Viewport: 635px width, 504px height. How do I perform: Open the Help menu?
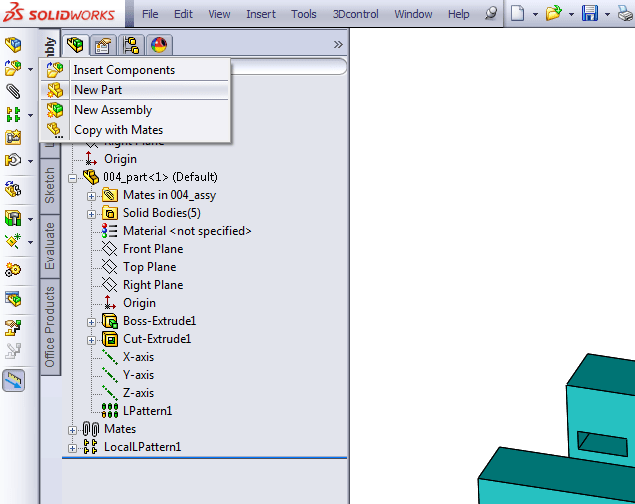click(458, 14)
